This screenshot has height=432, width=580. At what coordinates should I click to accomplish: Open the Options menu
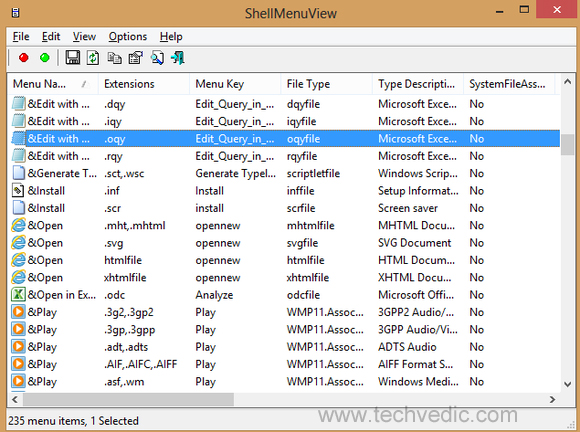click(128, 37)
